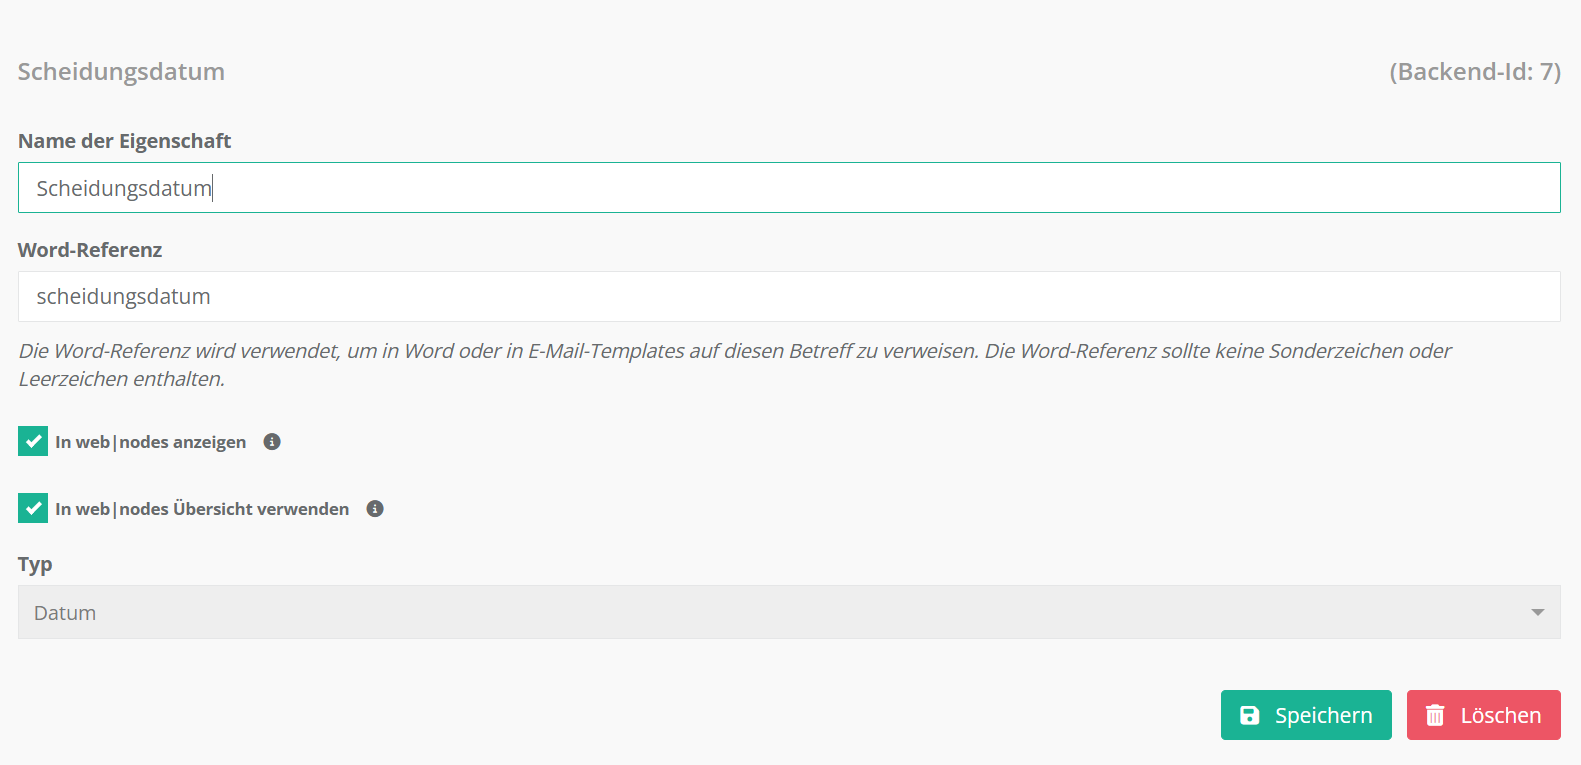Click the "Word-Referenz" field label
1581x765 pixels.
point(90,250)
